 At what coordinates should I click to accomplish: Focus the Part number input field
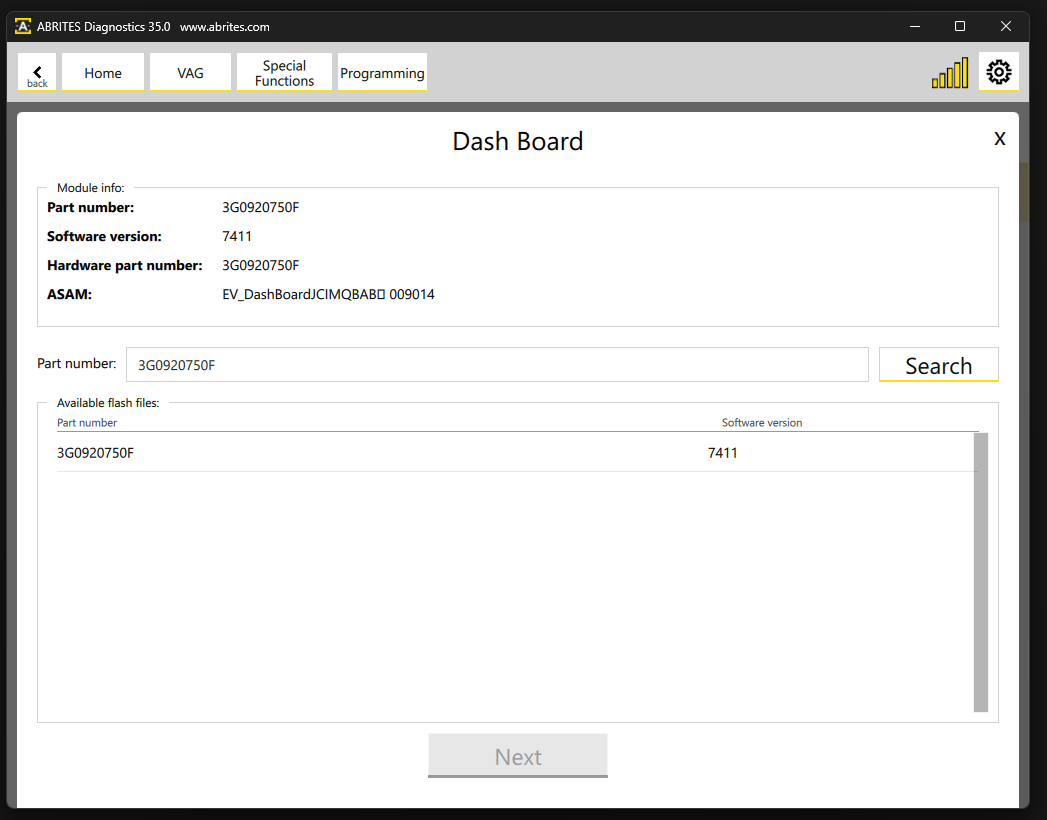pyautogui.click(x=497, y=365)
